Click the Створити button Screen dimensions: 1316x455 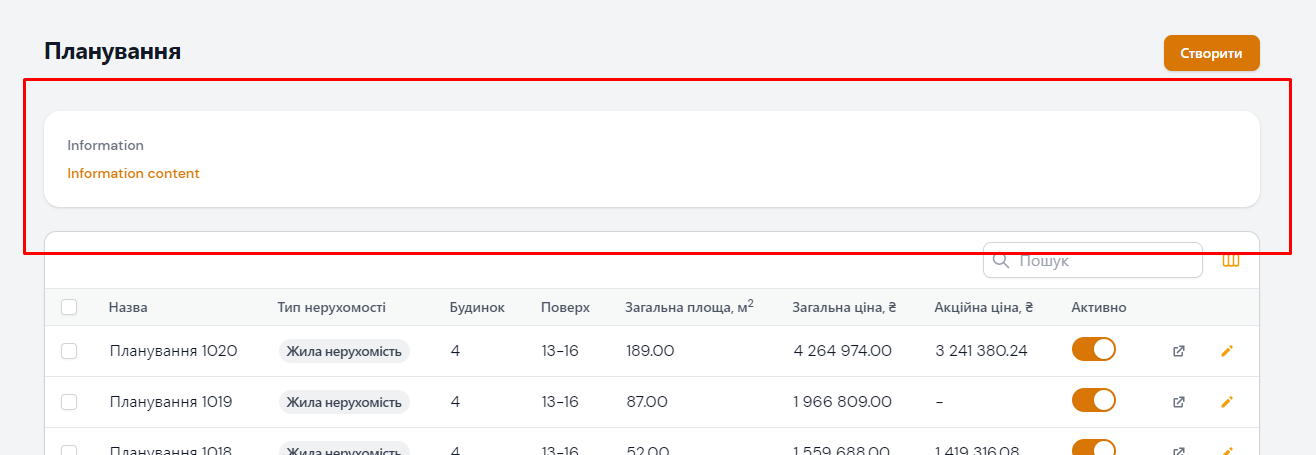[1211, 54]
